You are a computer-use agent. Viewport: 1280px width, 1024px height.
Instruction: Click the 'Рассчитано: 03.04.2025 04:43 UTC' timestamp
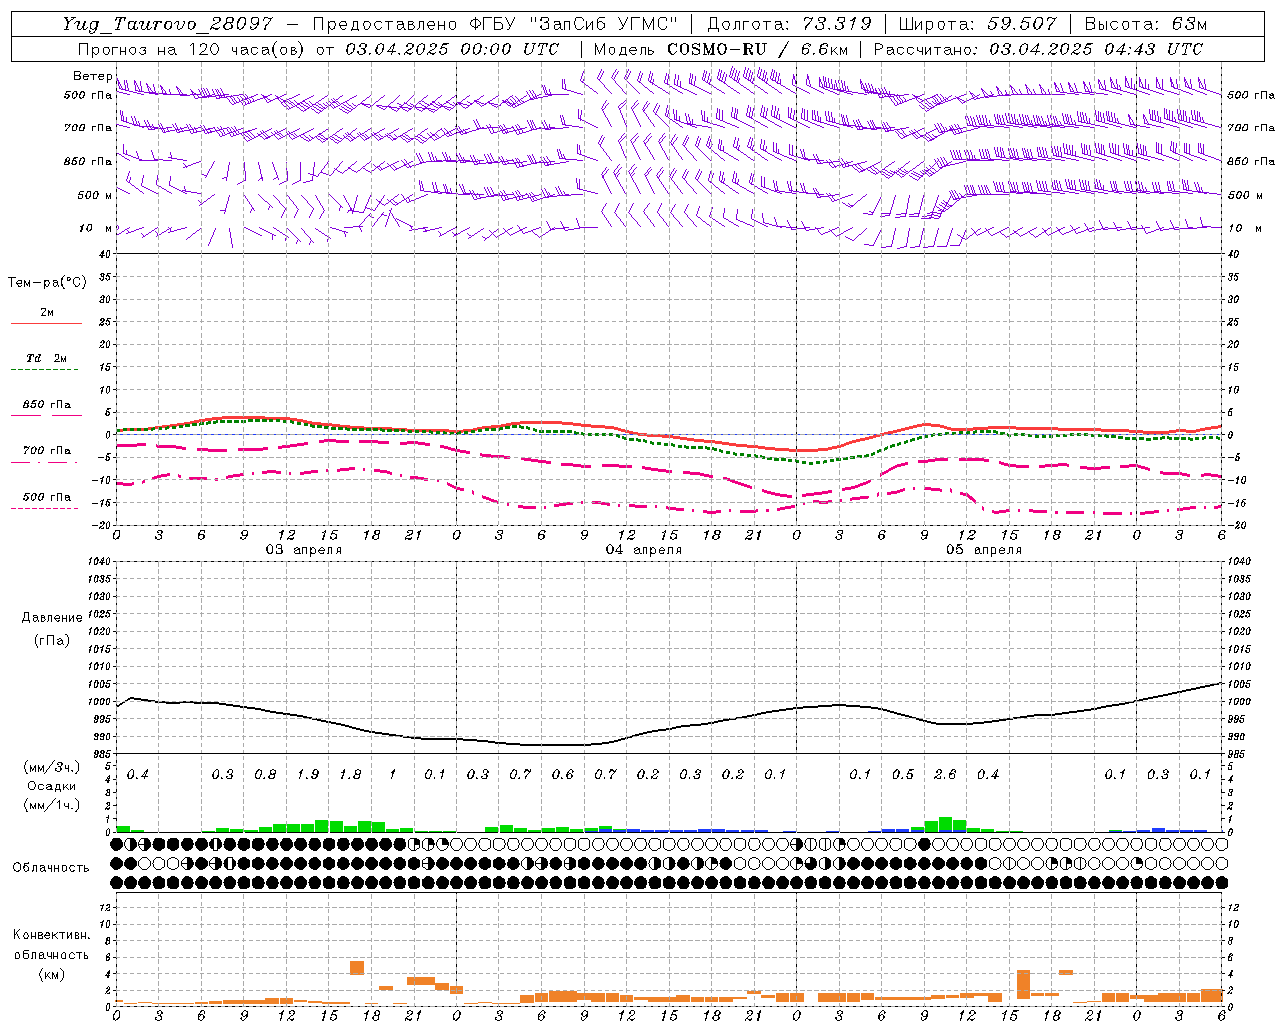pyautogui.click(x=1038, y=49)
